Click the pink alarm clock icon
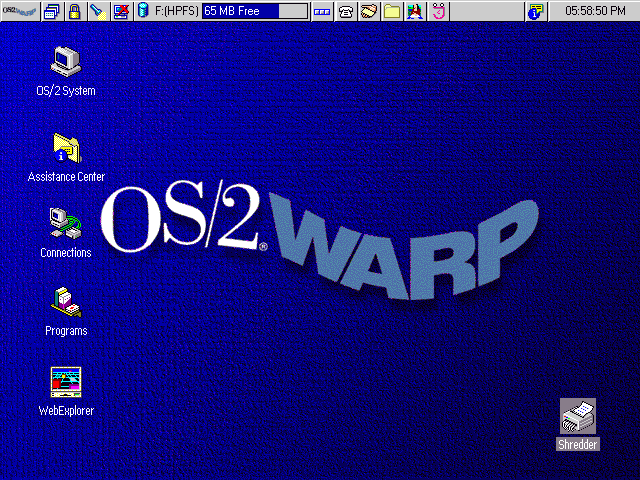 pyautogui.click(x=438, y=11)
